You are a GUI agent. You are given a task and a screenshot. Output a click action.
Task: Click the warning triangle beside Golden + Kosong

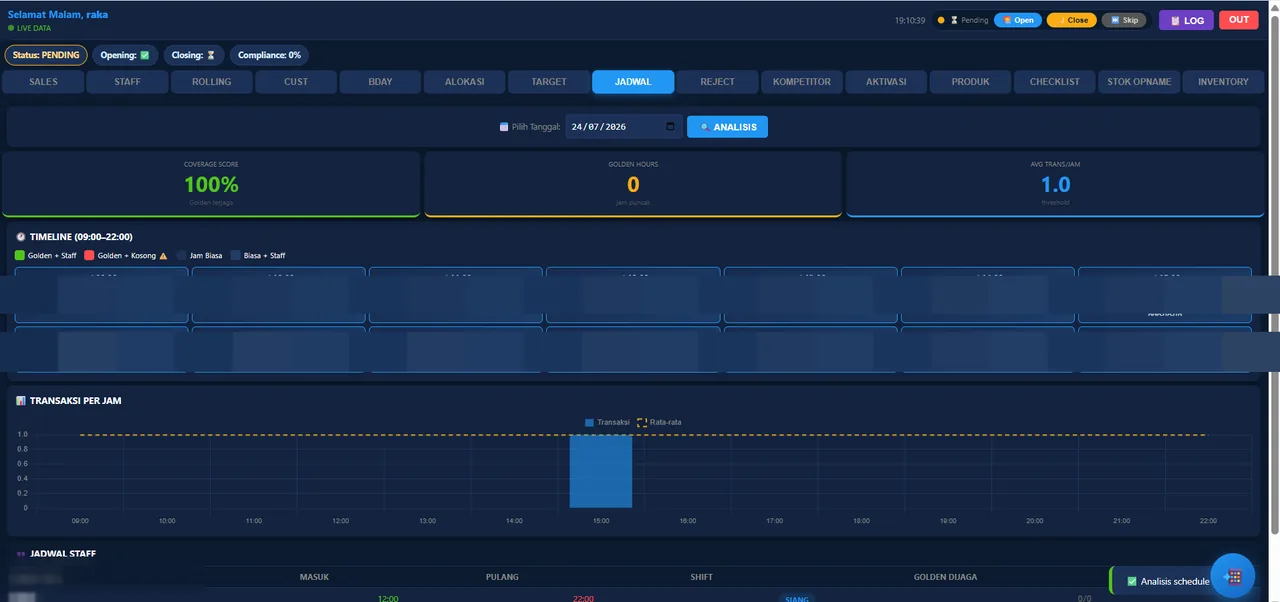163,256
